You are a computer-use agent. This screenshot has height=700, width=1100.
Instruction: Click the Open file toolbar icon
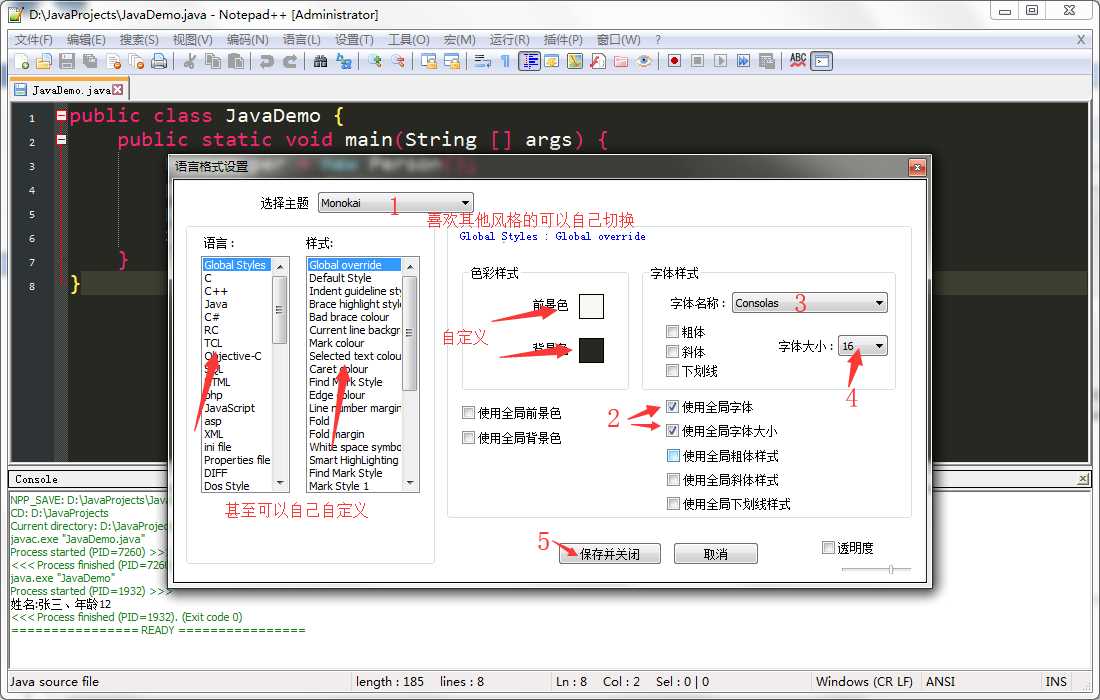(x=44, y=62)
